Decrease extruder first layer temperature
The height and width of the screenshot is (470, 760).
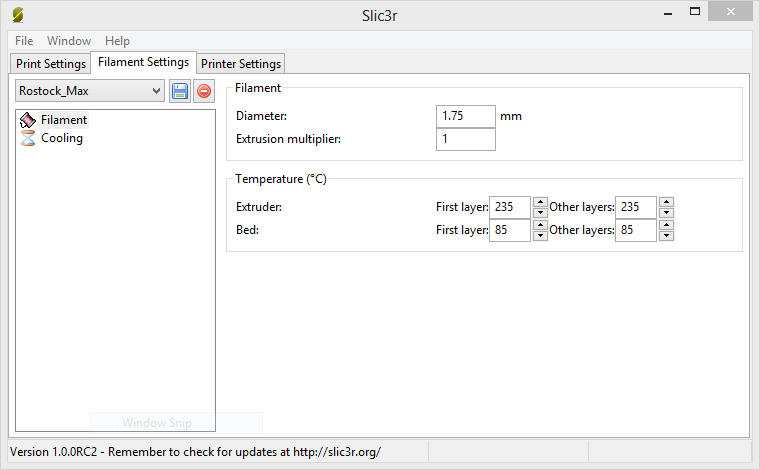pos(540,212)
